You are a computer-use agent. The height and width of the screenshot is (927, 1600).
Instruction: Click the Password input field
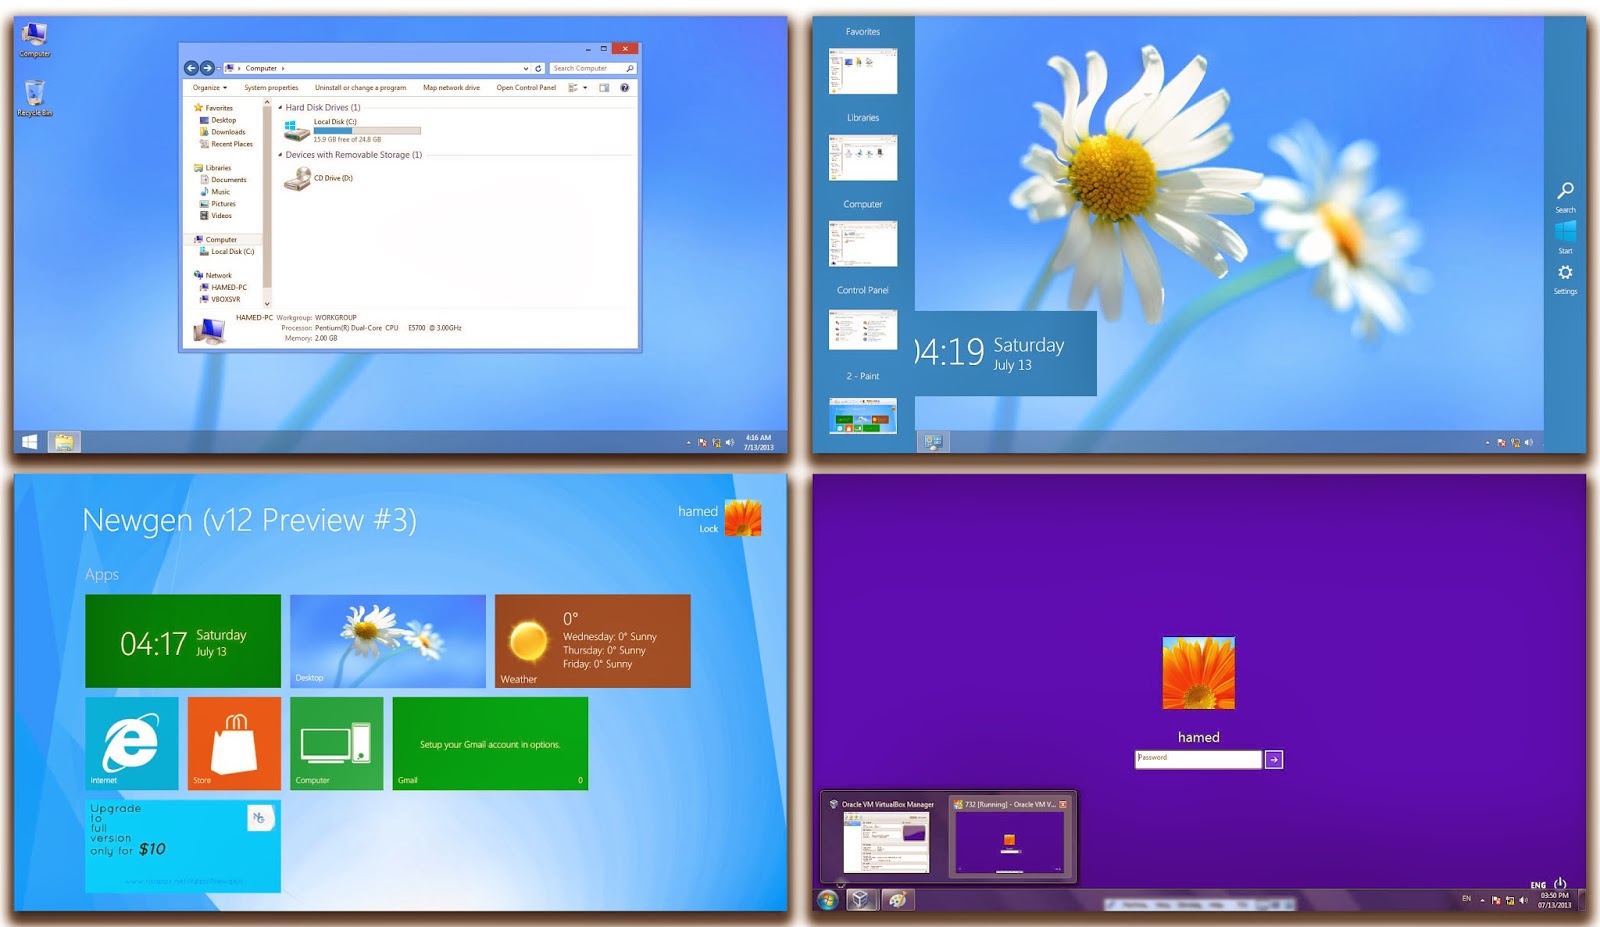click(x=1197, y=759)
